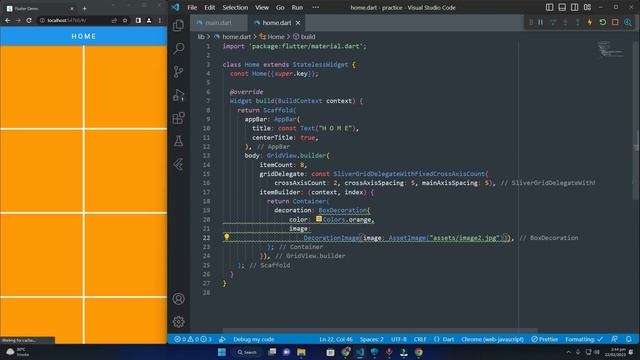Open the Search view in activity bar
This screenshot has height=360, width=640.
(x=178, y=49)
